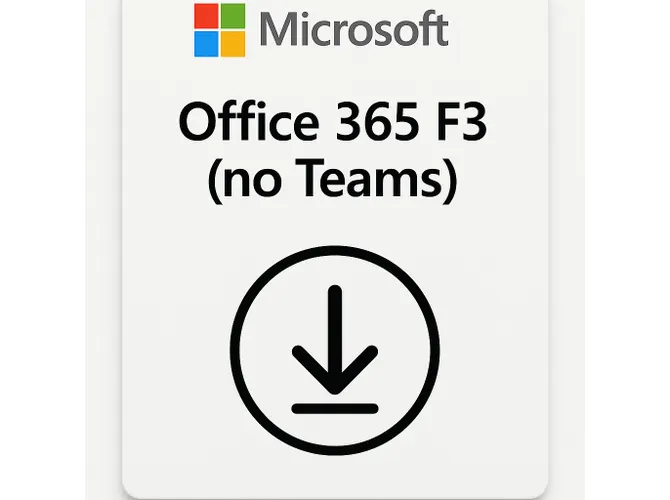Select the "Office 365 F3" title text
The height and width of the screenshot is (500, 670).
(x=333, y=122)
